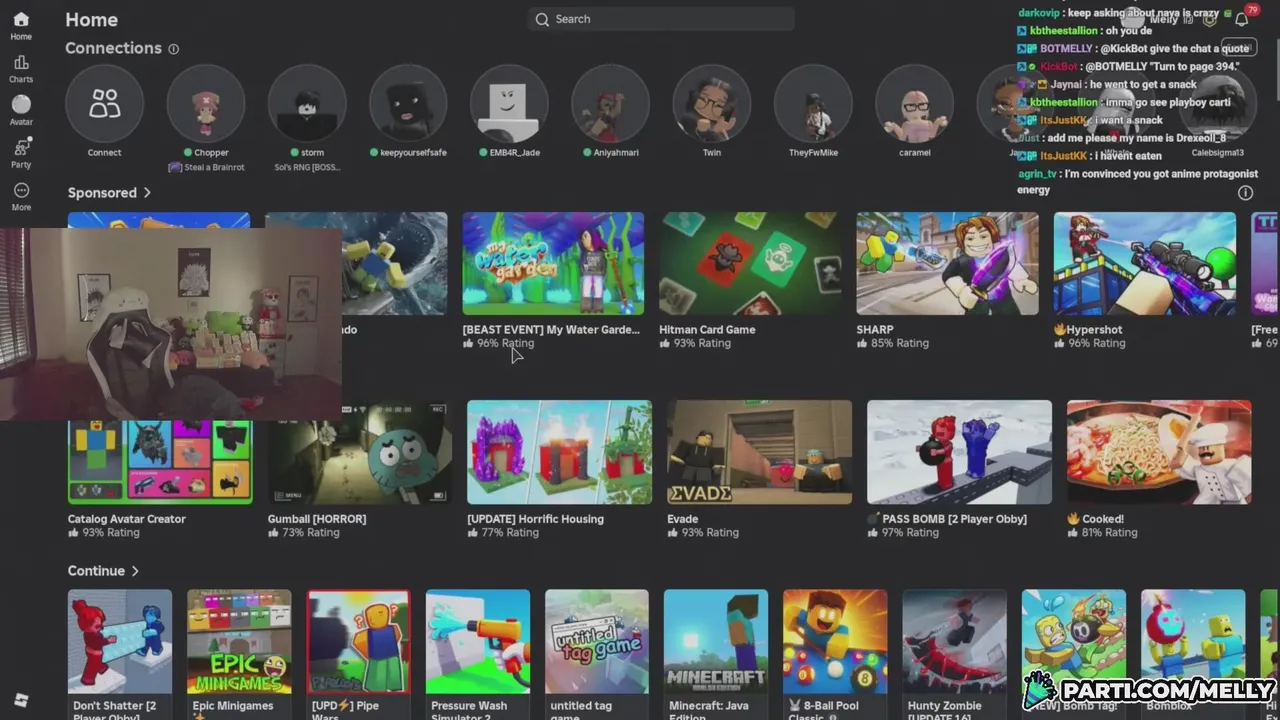
Task: Open caramel's connection avatar
Action: (x=914, y=104)
